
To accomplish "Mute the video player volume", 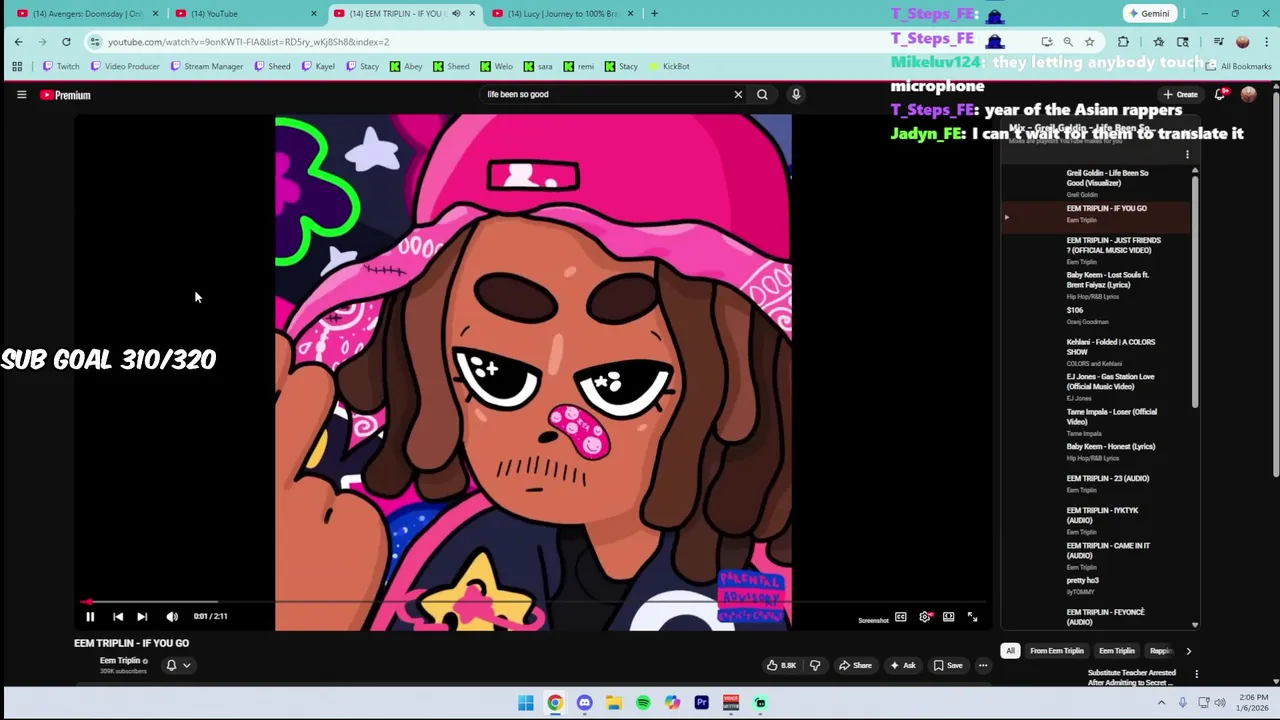I will click(x=172, y=617).
